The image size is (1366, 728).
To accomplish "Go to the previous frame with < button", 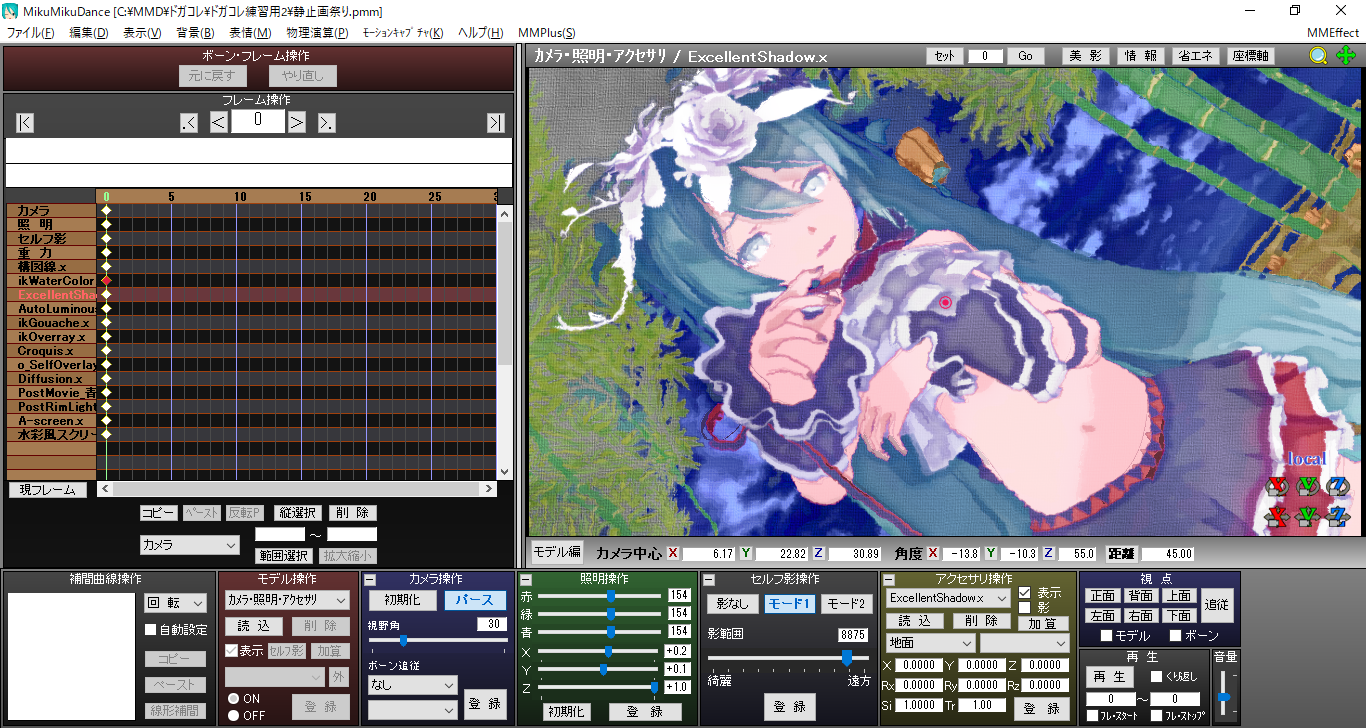I will click(x=219, y=122).
